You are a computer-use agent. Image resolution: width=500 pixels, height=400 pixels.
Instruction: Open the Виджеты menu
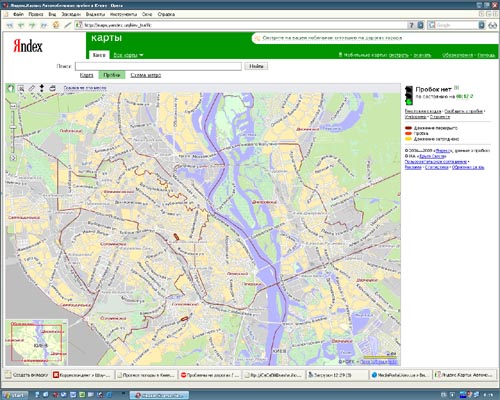point(95,14)
